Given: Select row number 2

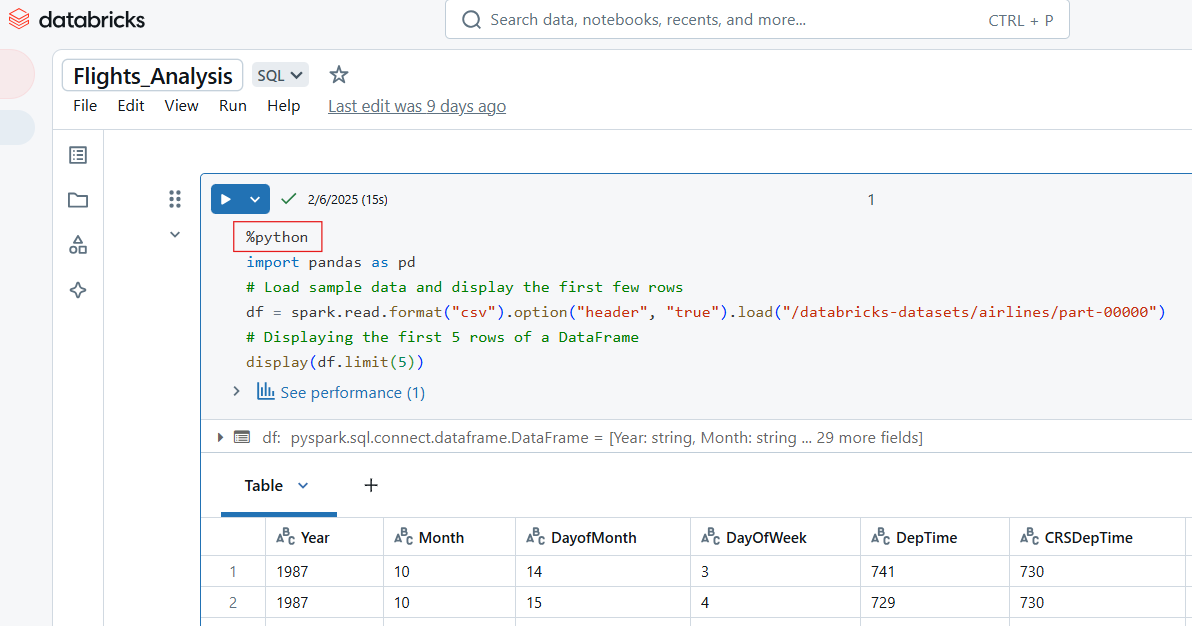Looking at the screenshot, I should pos(233,602).
